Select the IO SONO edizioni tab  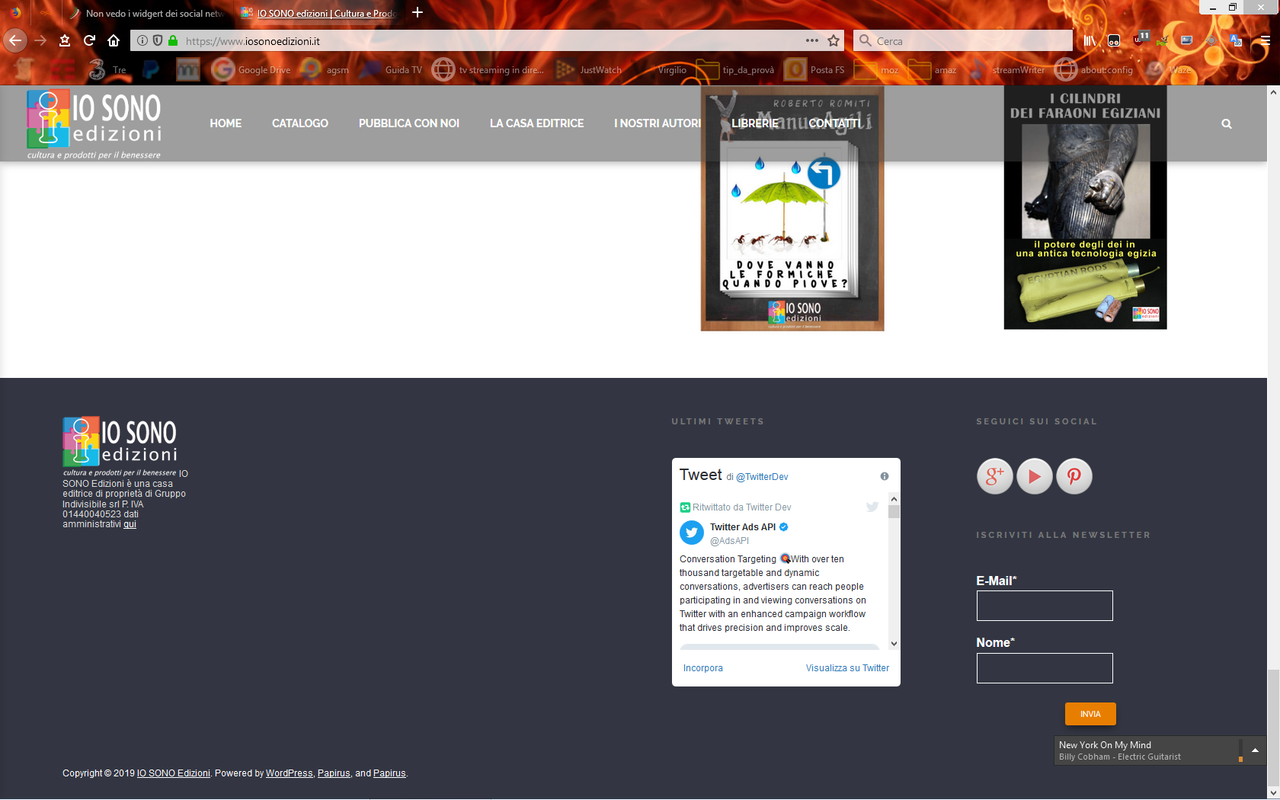click(x=318, y=13)
